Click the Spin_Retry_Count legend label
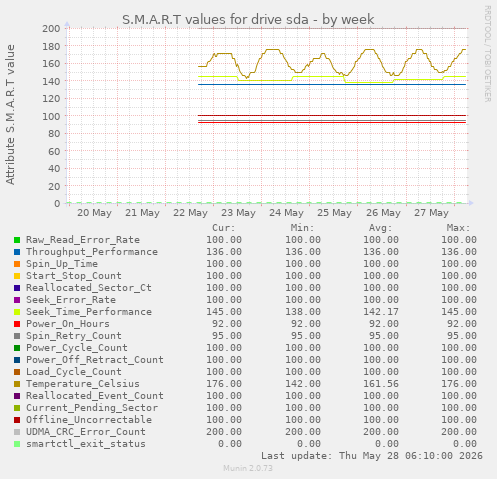497x479 pixels. tap(74, 336)
